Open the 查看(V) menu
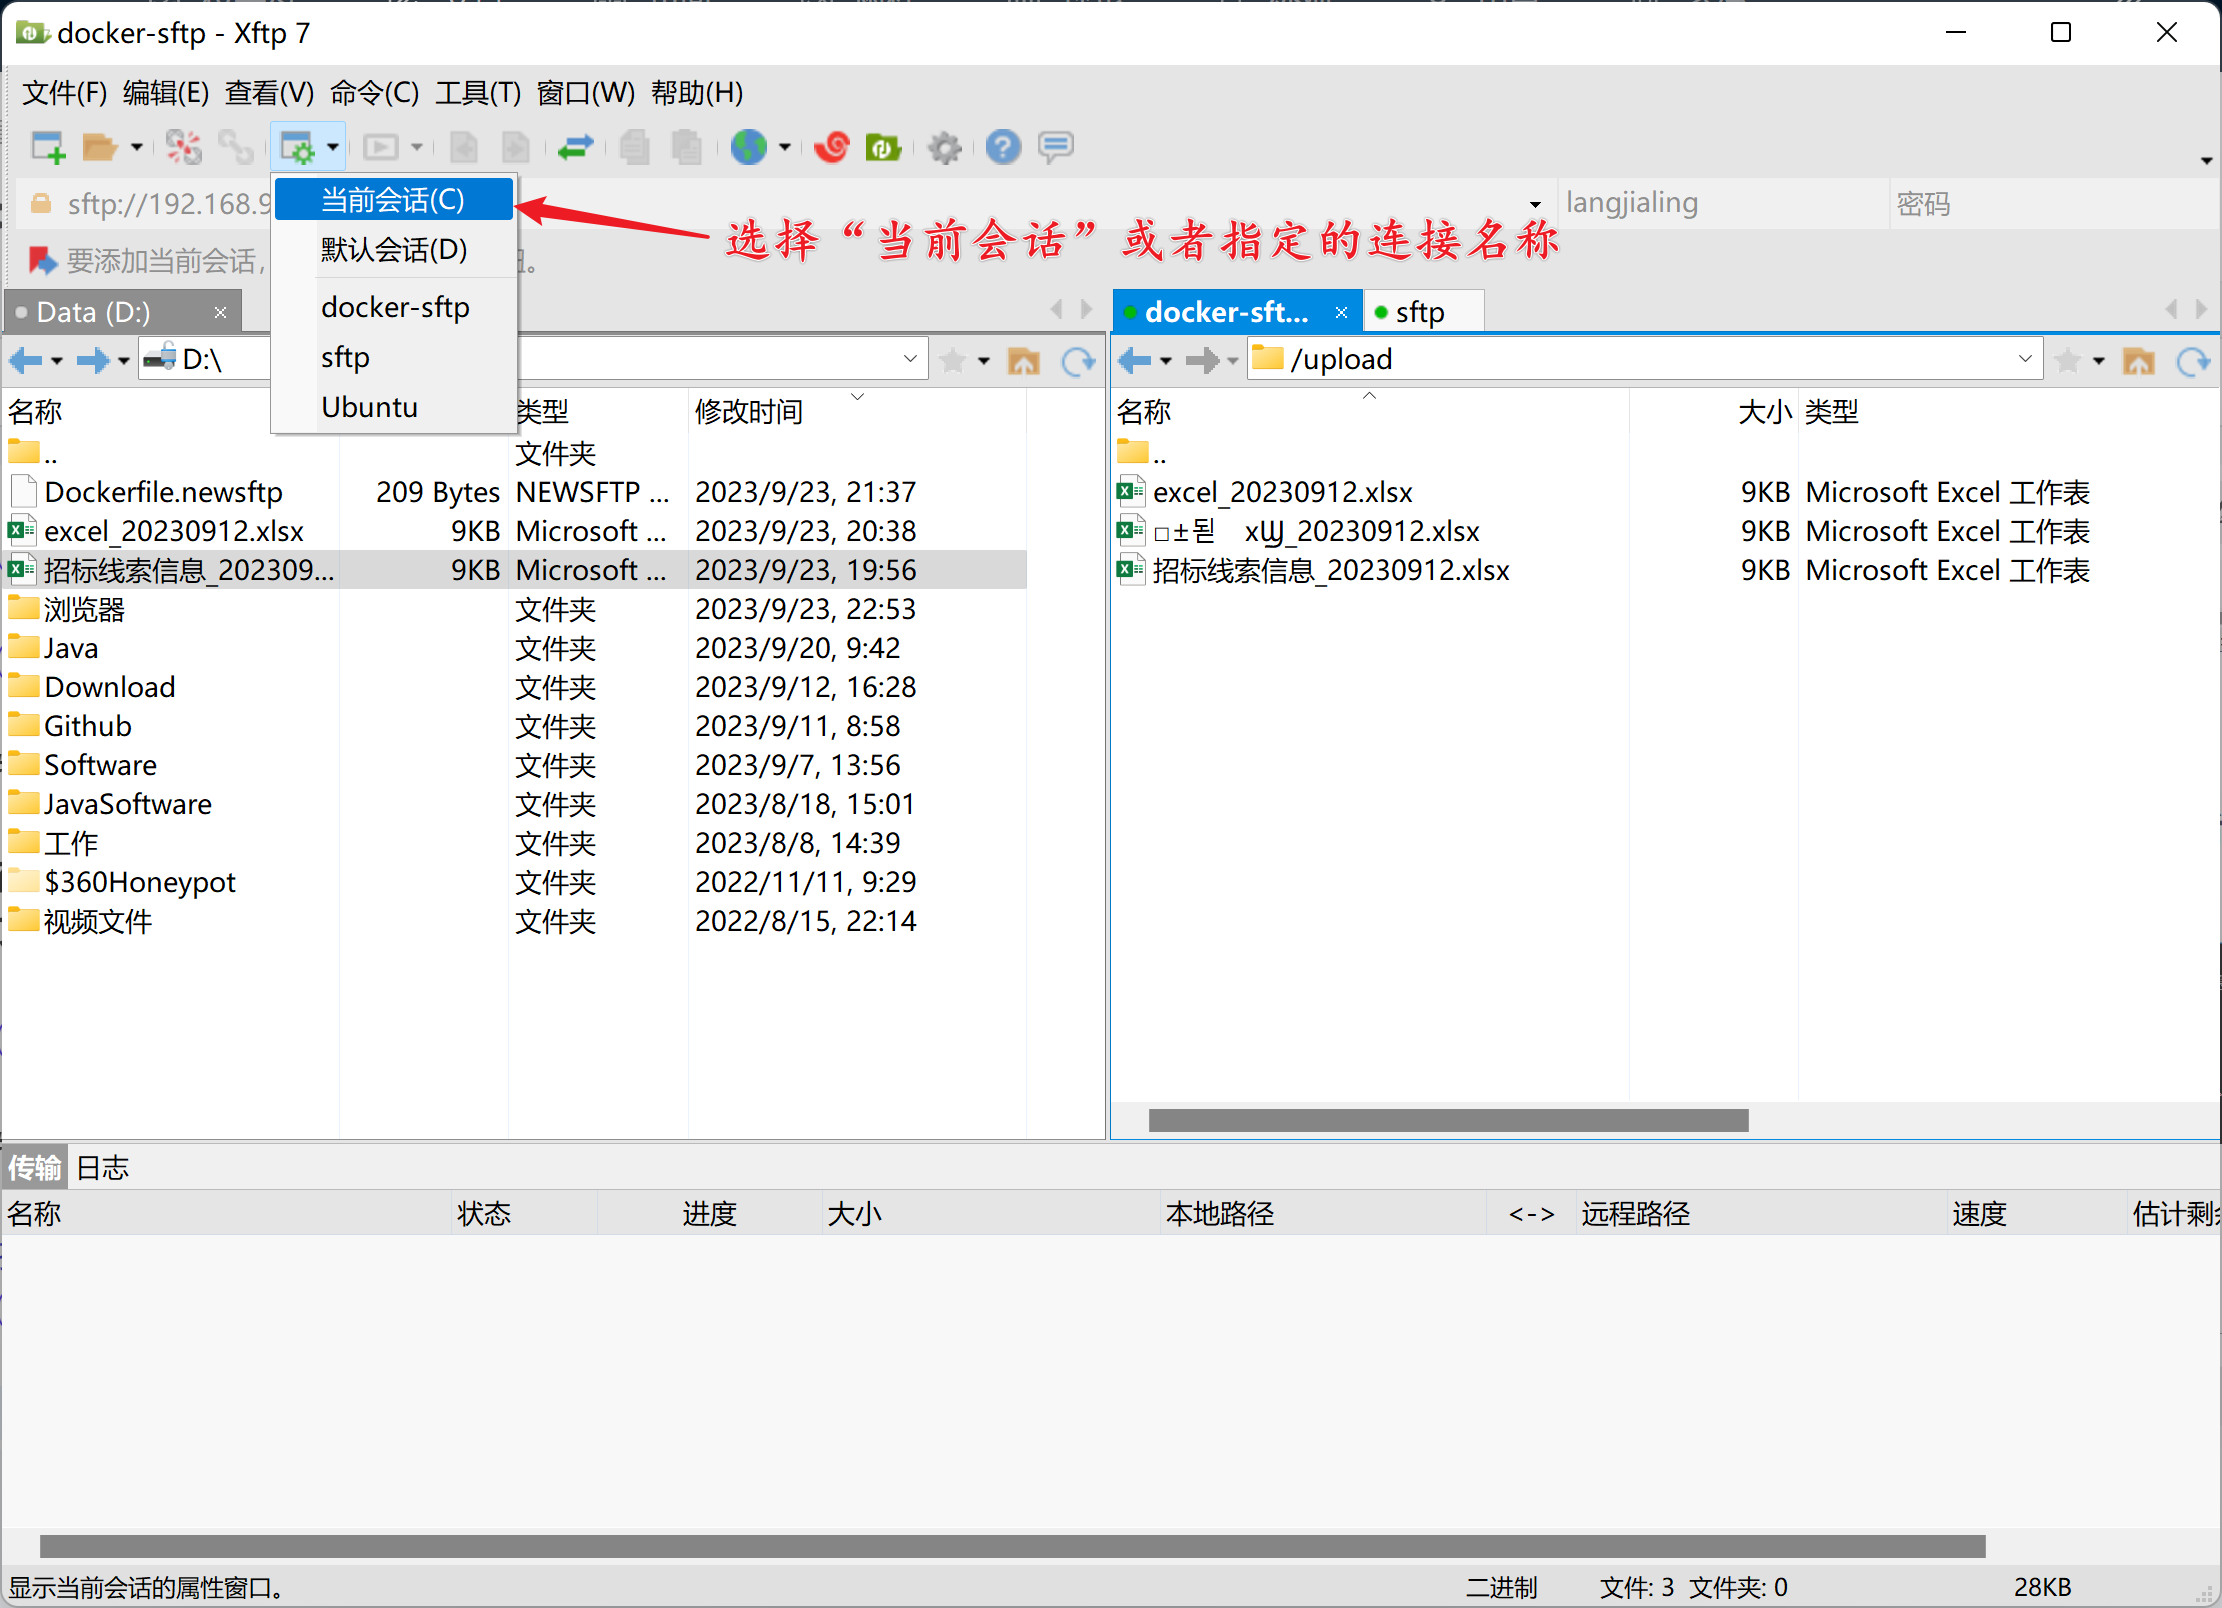Image resolution: width=2222 pixels, height=1608 pixels. click(269, 93)
